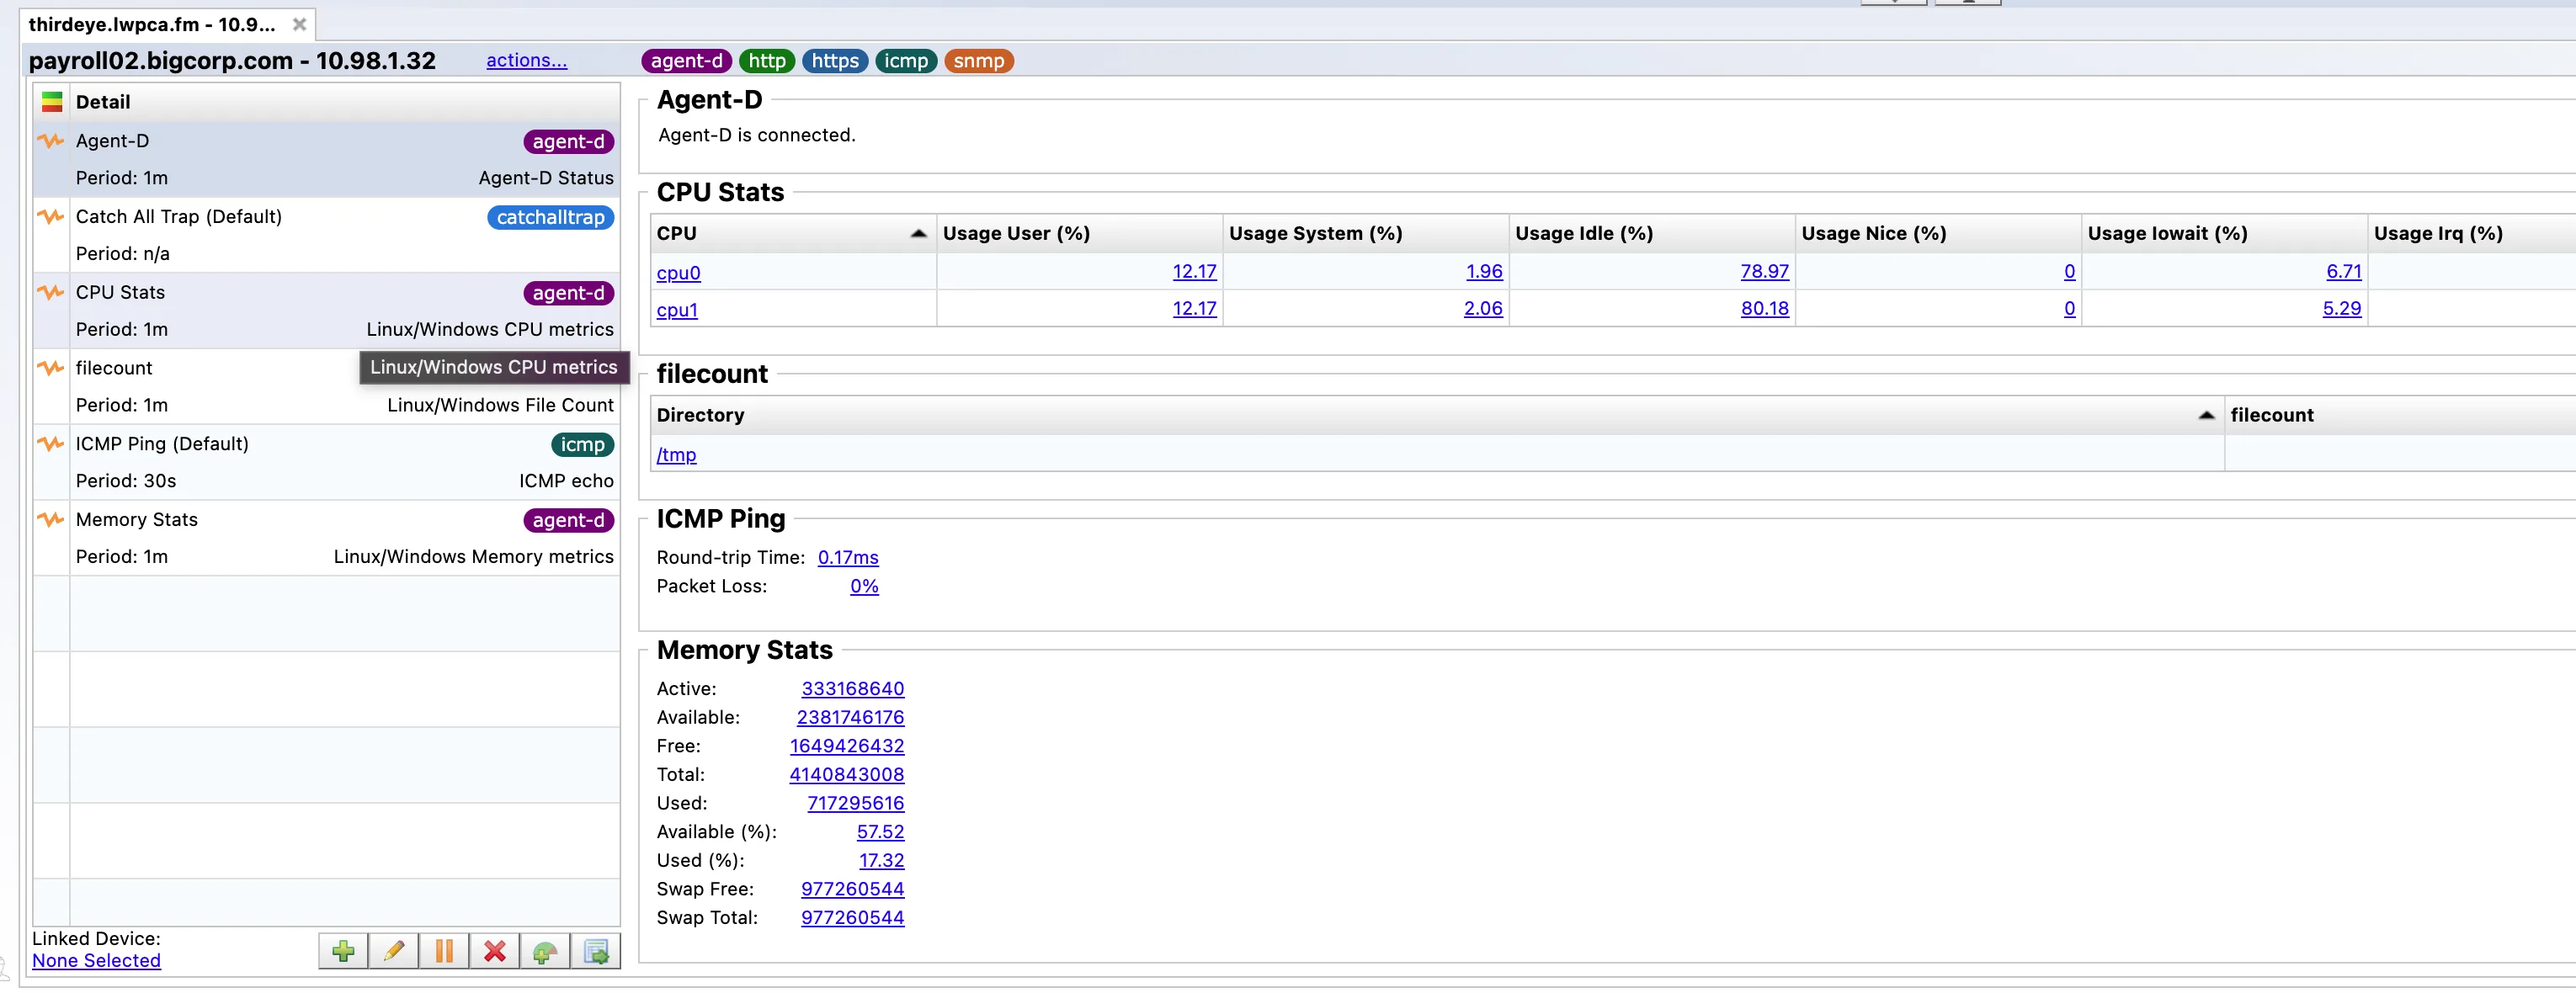Click cpu1 Usage System value 2.06
This screenshot has width=2576, height=993.
1483,308
